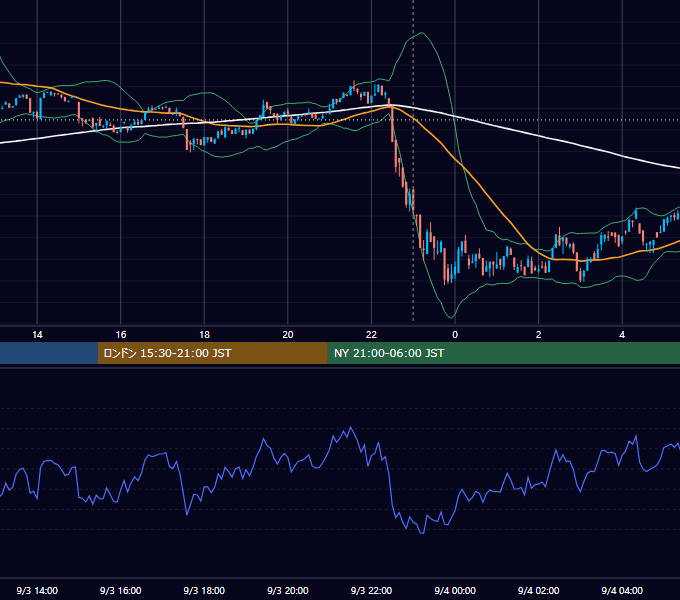Click the 9/4 00:00 label on indicator axis
This screenshot has width=680, height=600.
(x=455, y=590)
